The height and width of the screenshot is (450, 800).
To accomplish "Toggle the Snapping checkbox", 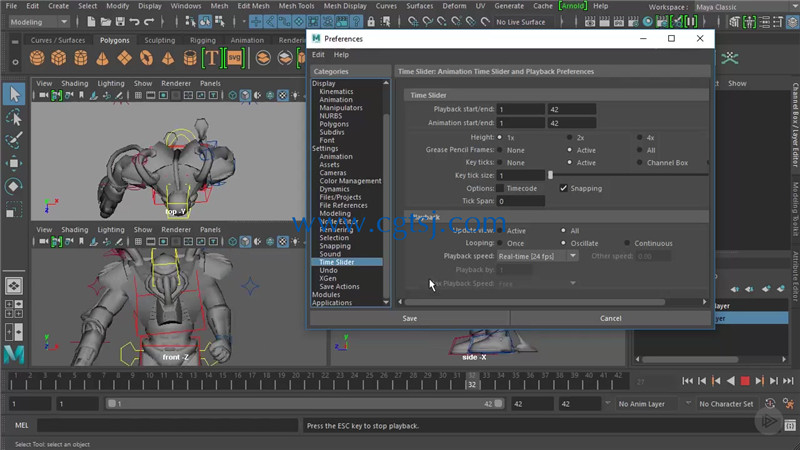I will point(563,188).
